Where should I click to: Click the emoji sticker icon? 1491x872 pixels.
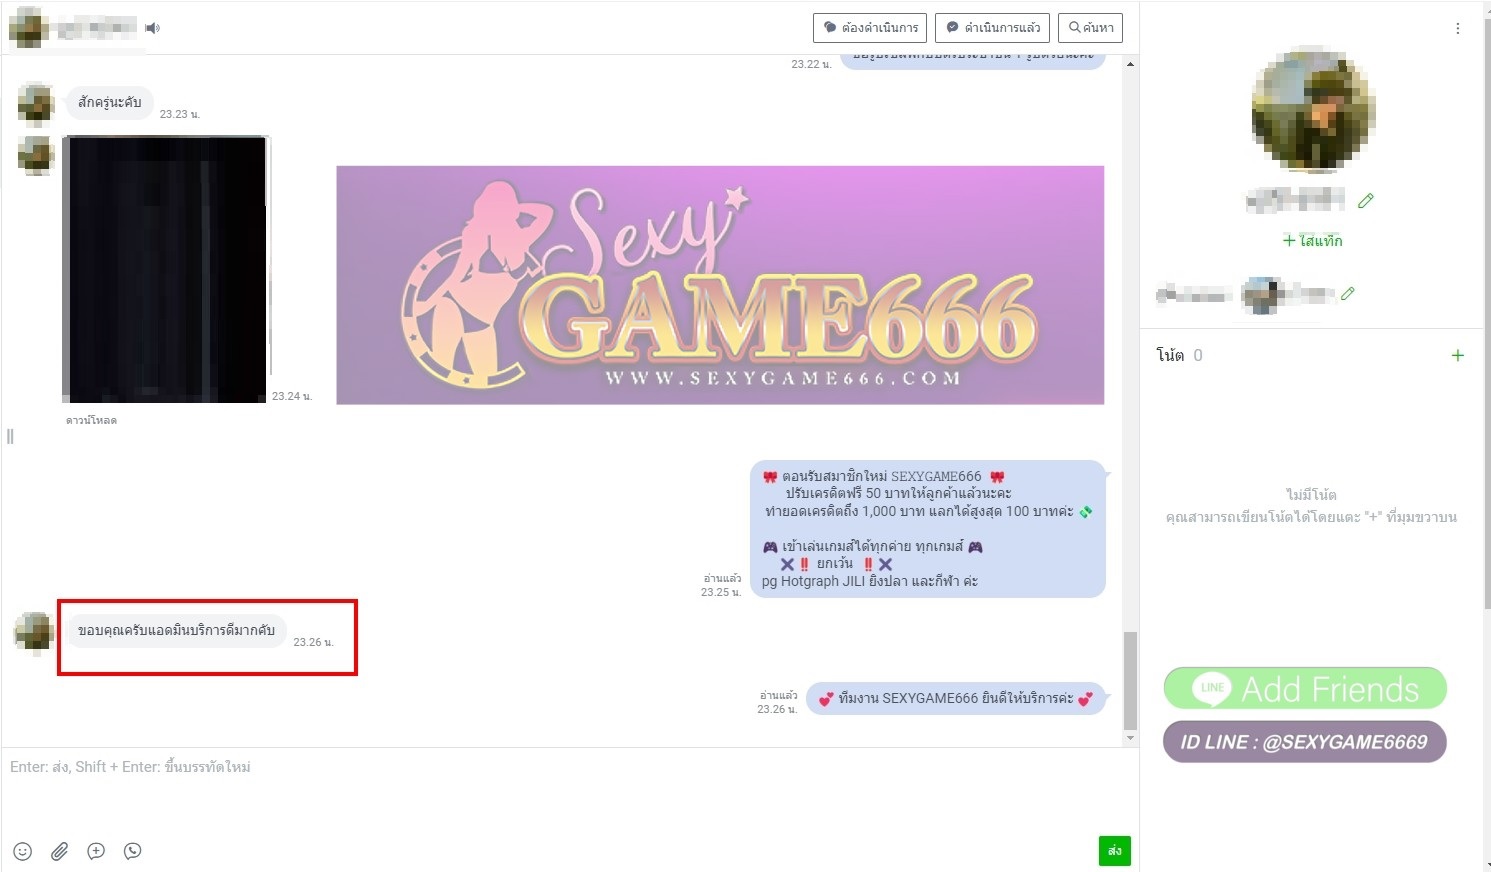pos(23,851)
